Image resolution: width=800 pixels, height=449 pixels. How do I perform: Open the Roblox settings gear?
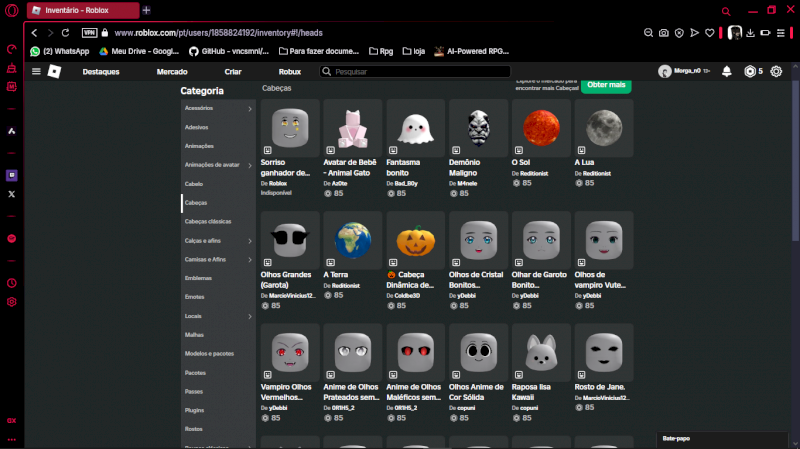(x=776, y=72)
